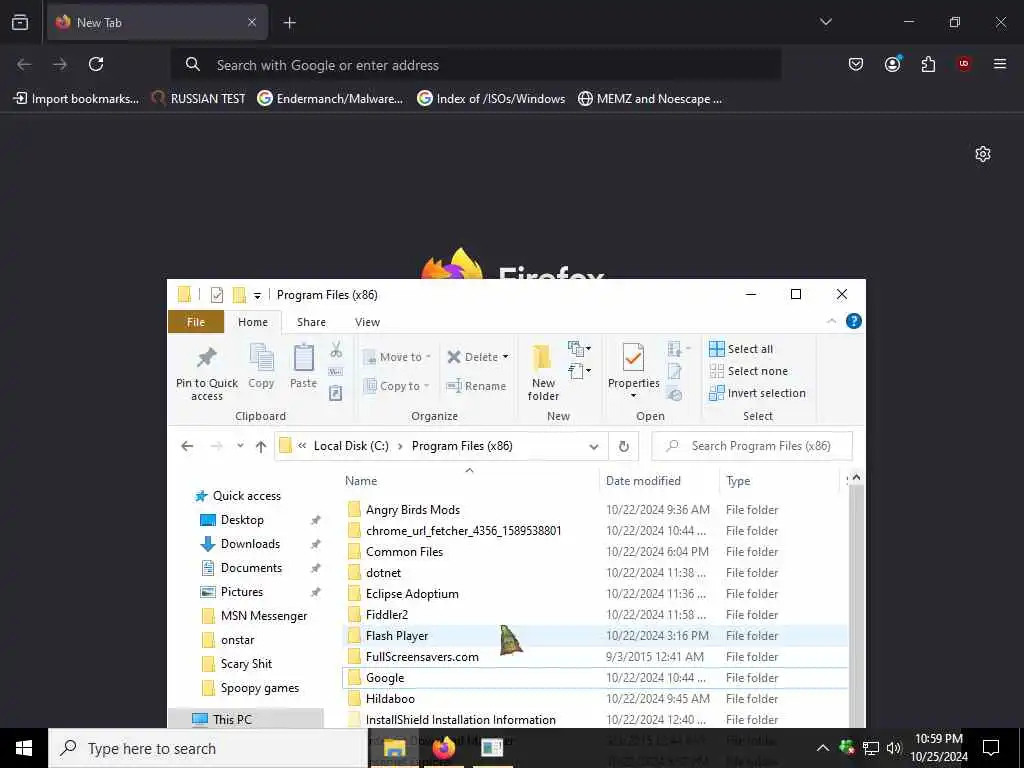Click the network icon in system tray

point(871,748)
